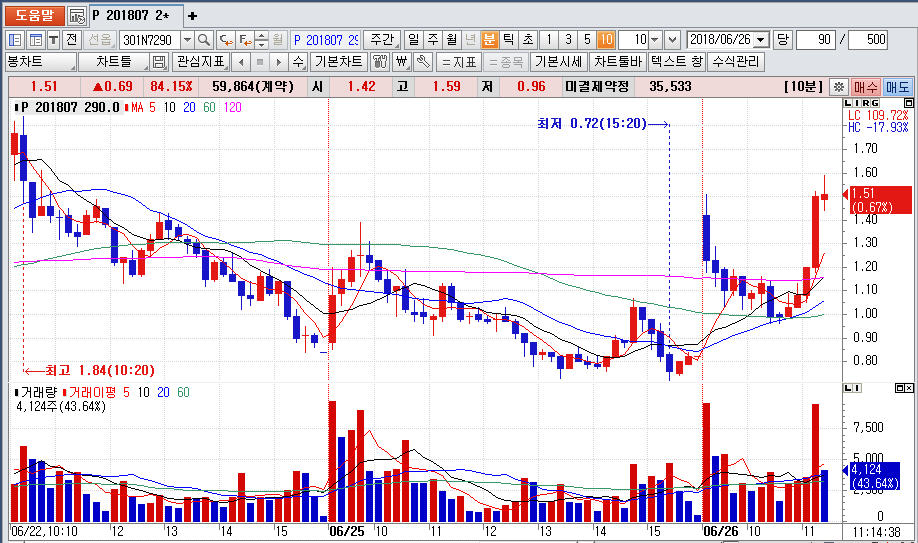Click the magnifier search icon beside the code field
The height and width of the screenshot is (543, 918).
204,40
